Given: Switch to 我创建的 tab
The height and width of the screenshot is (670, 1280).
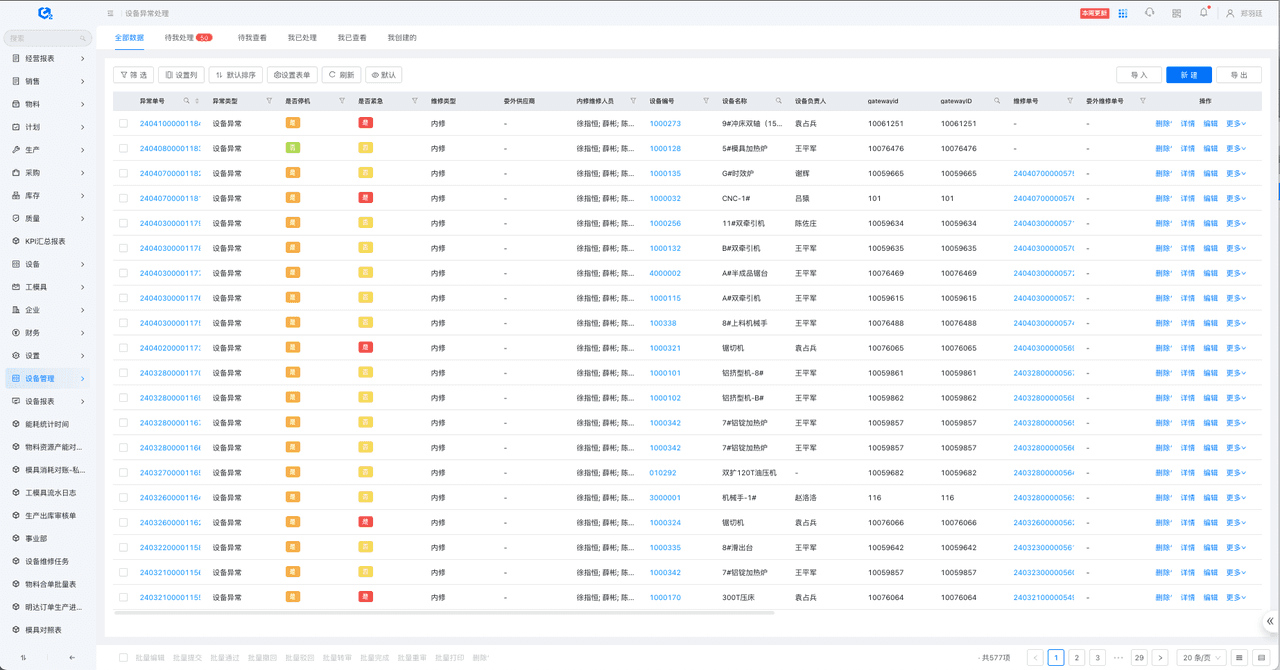Looking at the screenshot, I should click(x=402, y=38).
